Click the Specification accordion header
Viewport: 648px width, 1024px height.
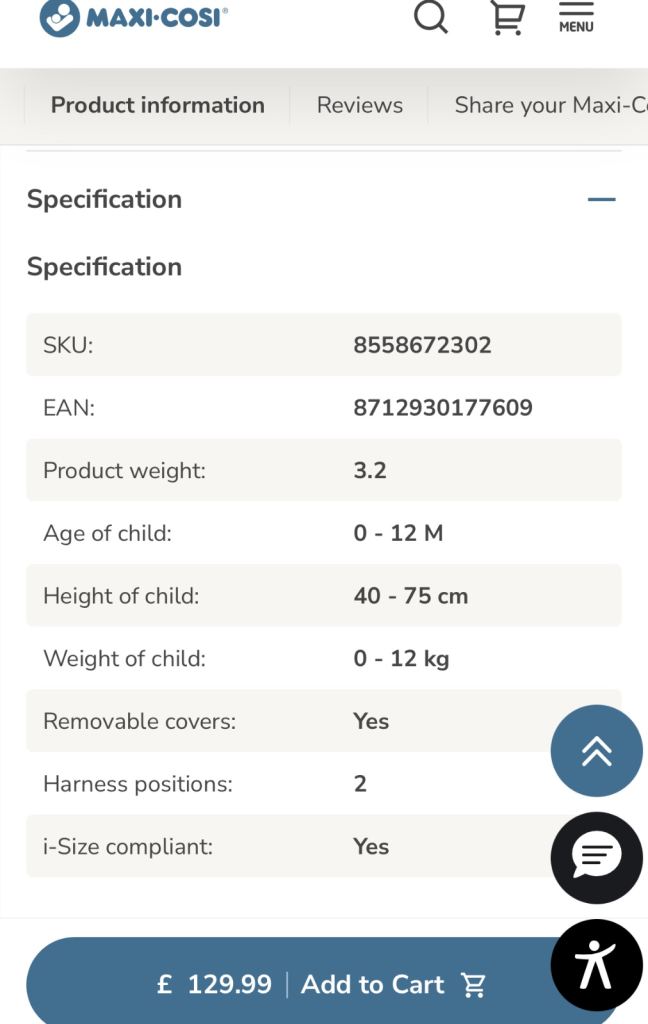click(x=105, y=199)
